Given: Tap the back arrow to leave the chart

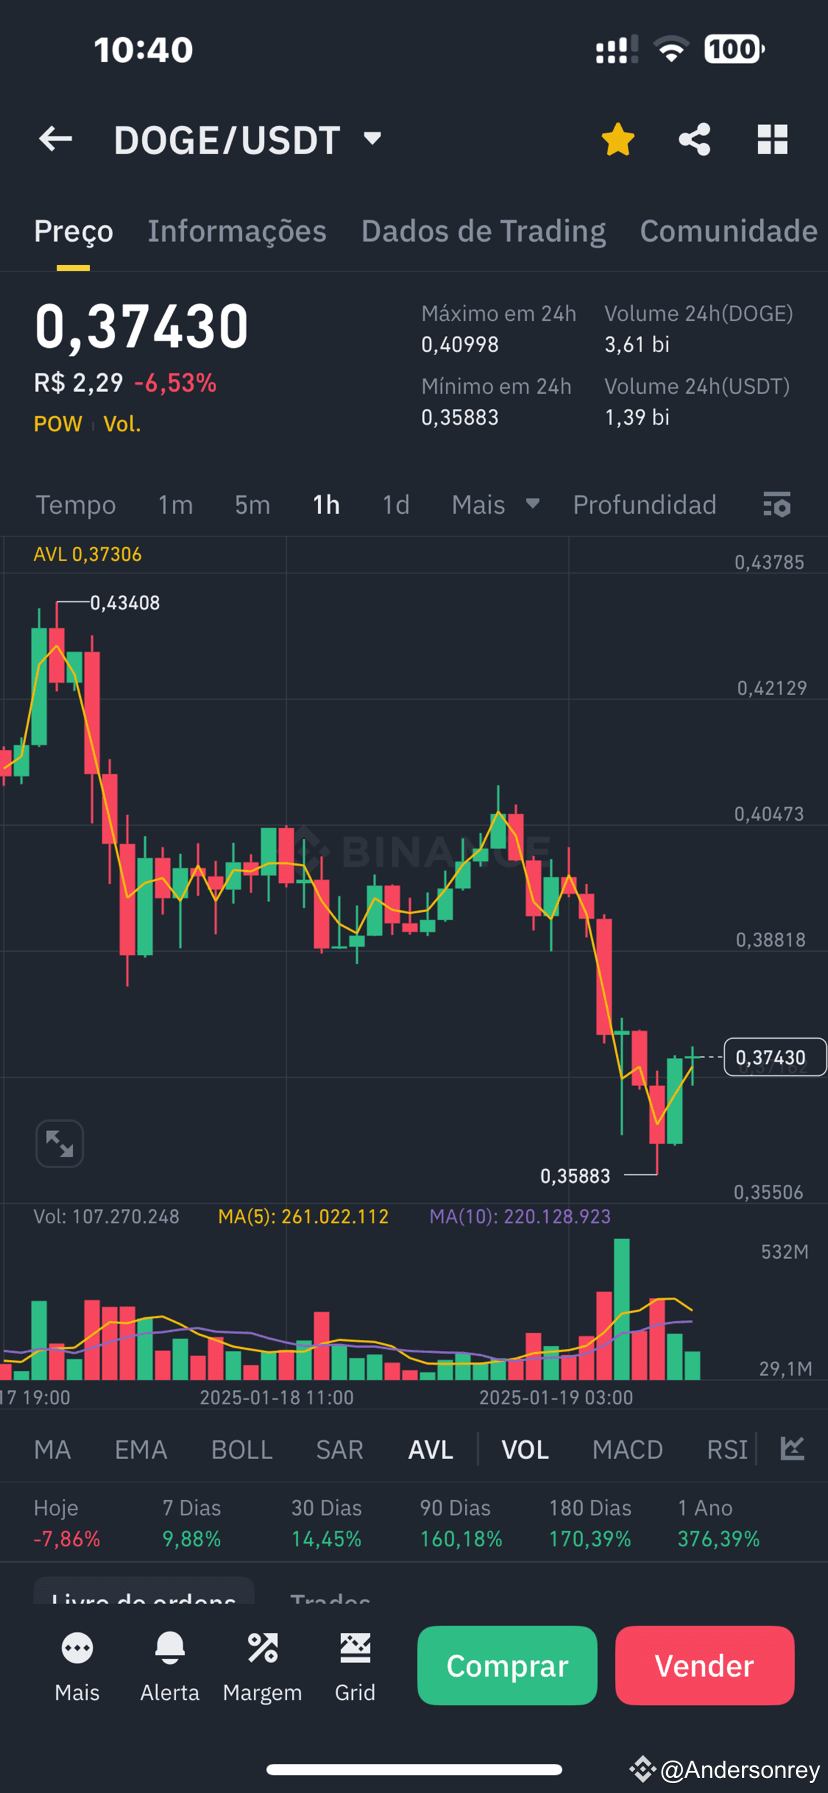Looking at the screenshot, I should tap(55, 139).
